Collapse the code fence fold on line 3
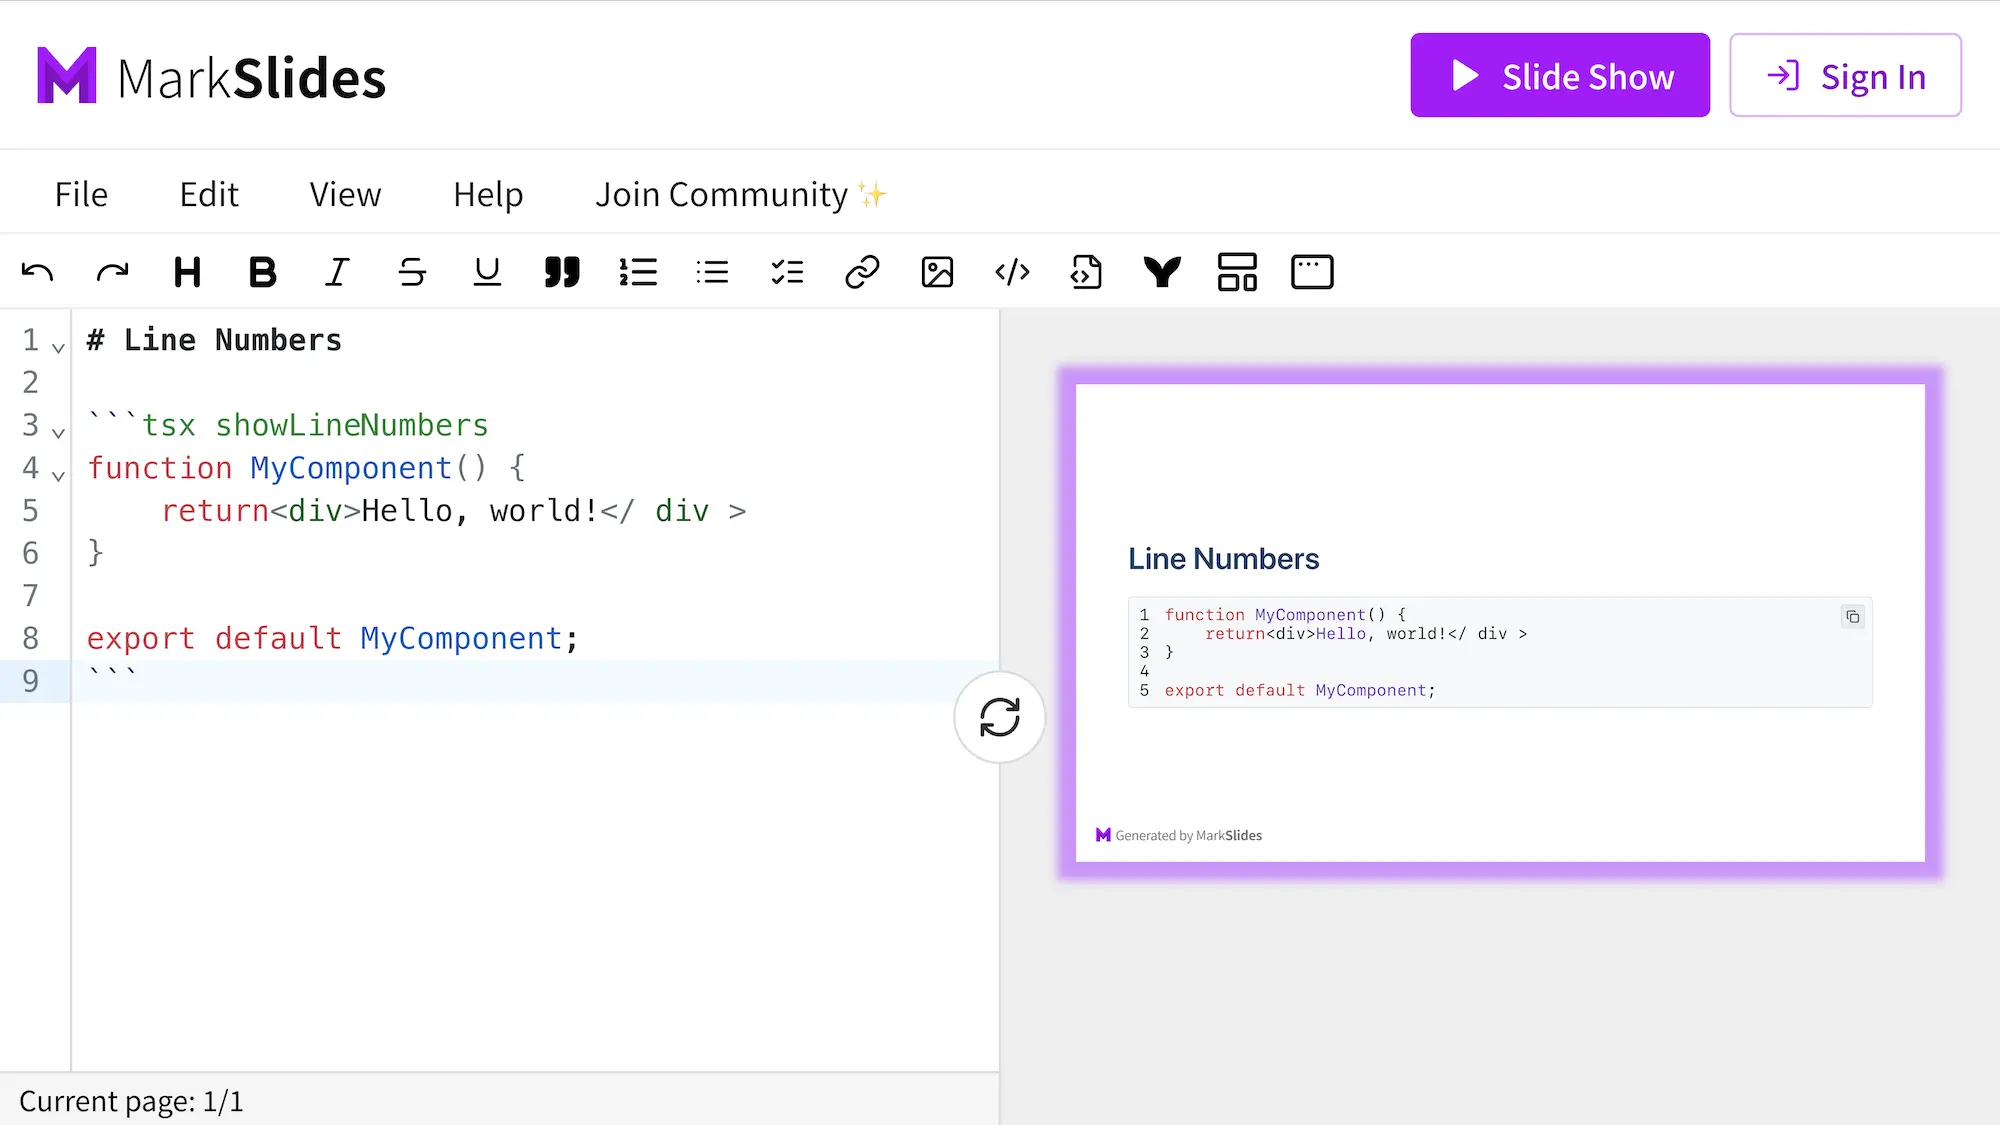This screenshot has width=2000, height=1125. tap(58, 433)
